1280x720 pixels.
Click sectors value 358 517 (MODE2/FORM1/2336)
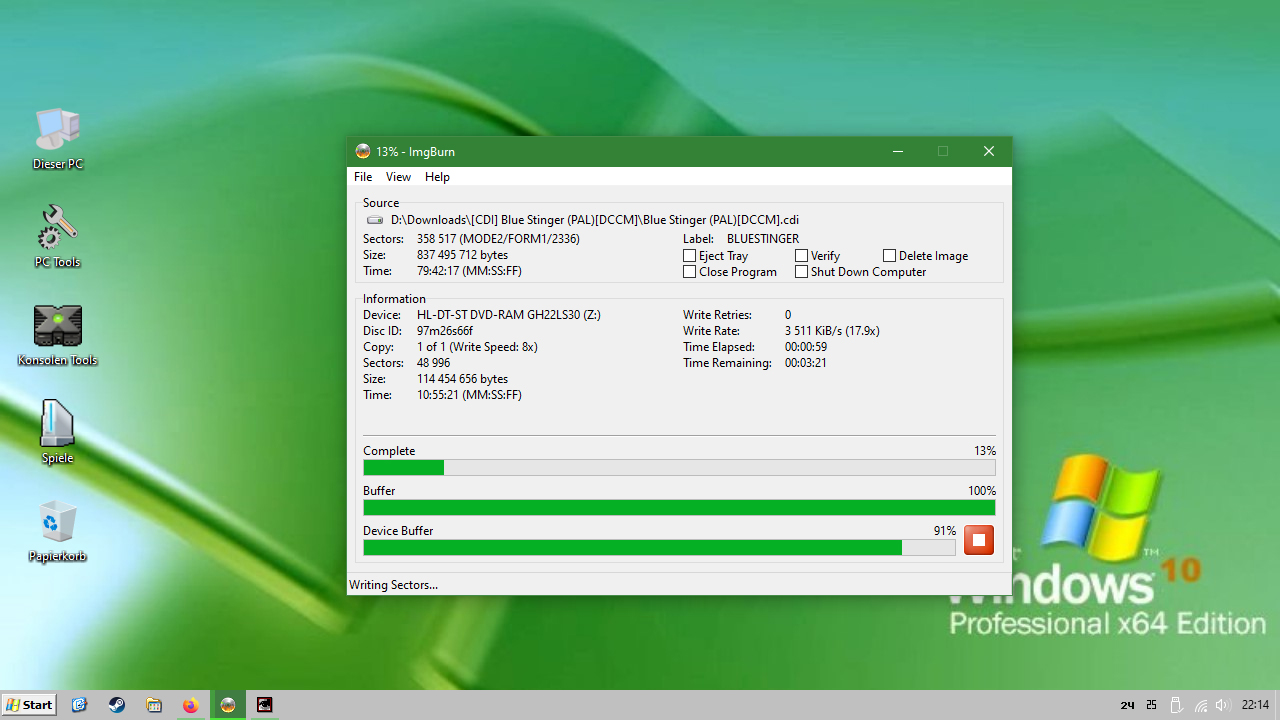coord(498,239)
